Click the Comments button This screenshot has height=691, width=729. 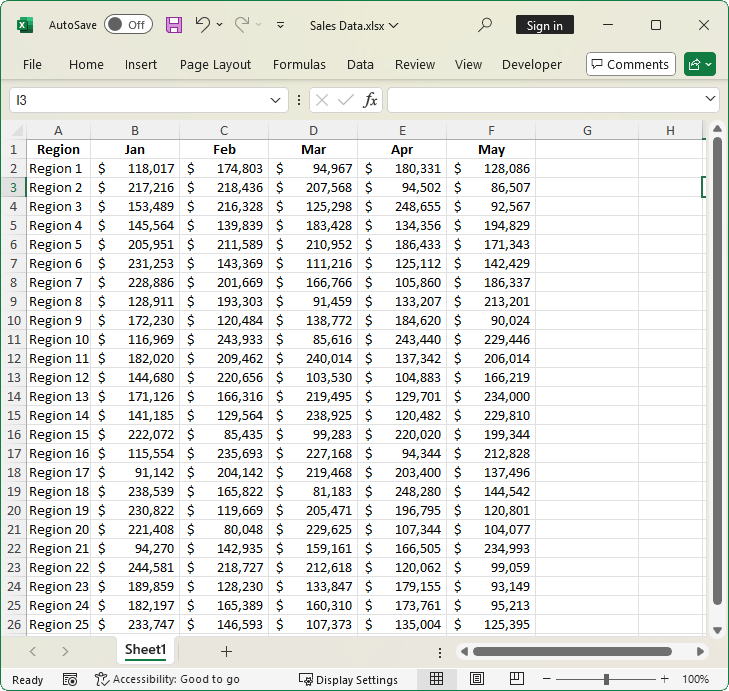(630, 64)
